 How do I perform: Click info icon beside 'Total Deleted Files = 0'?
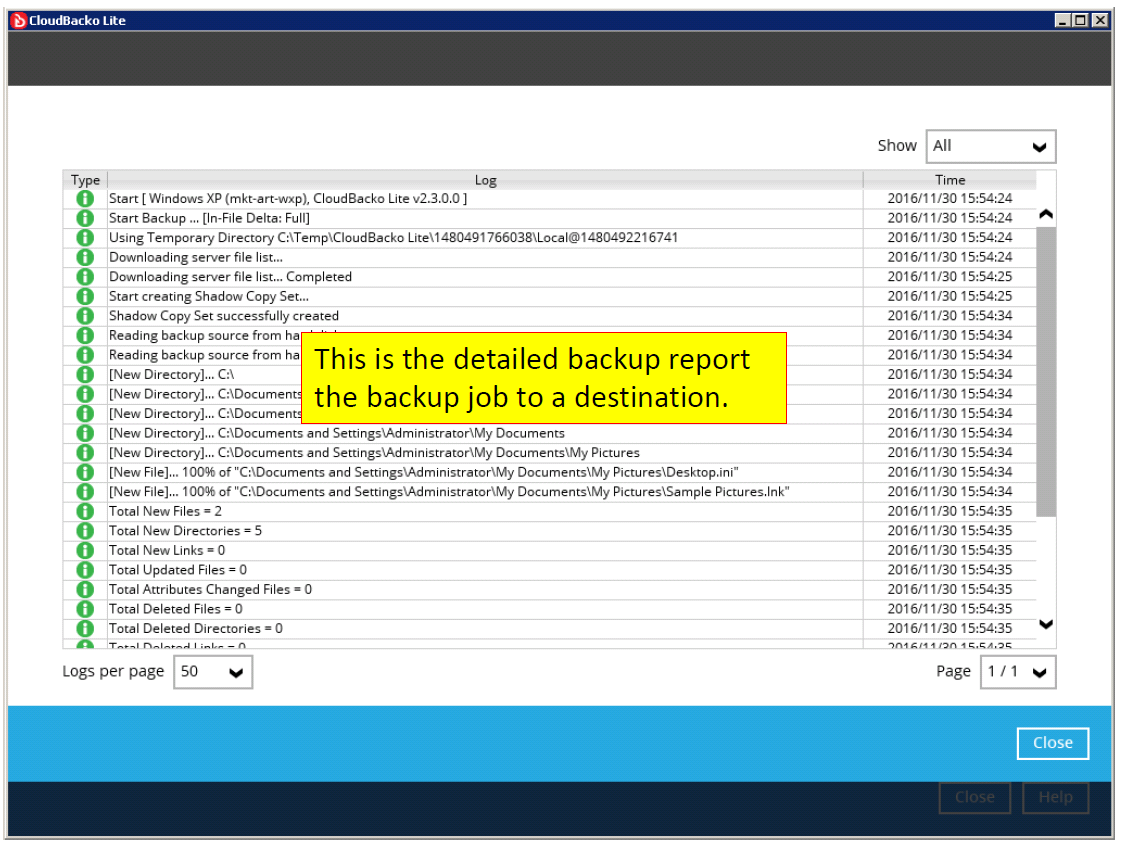coord(85,609)
